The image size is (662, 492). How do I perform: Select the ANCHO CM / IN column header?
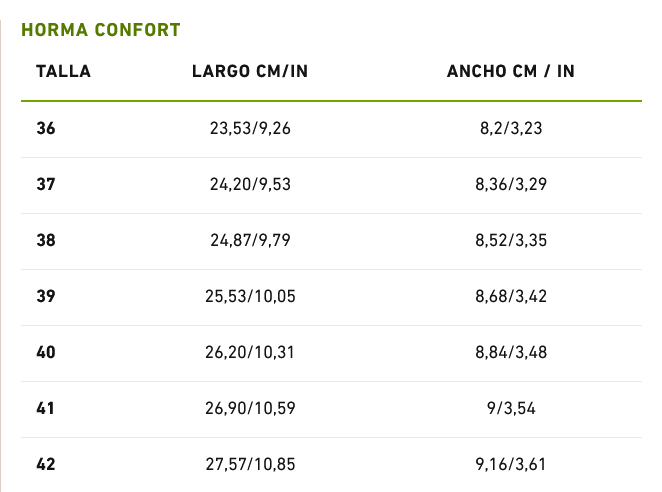click(511, 71)
